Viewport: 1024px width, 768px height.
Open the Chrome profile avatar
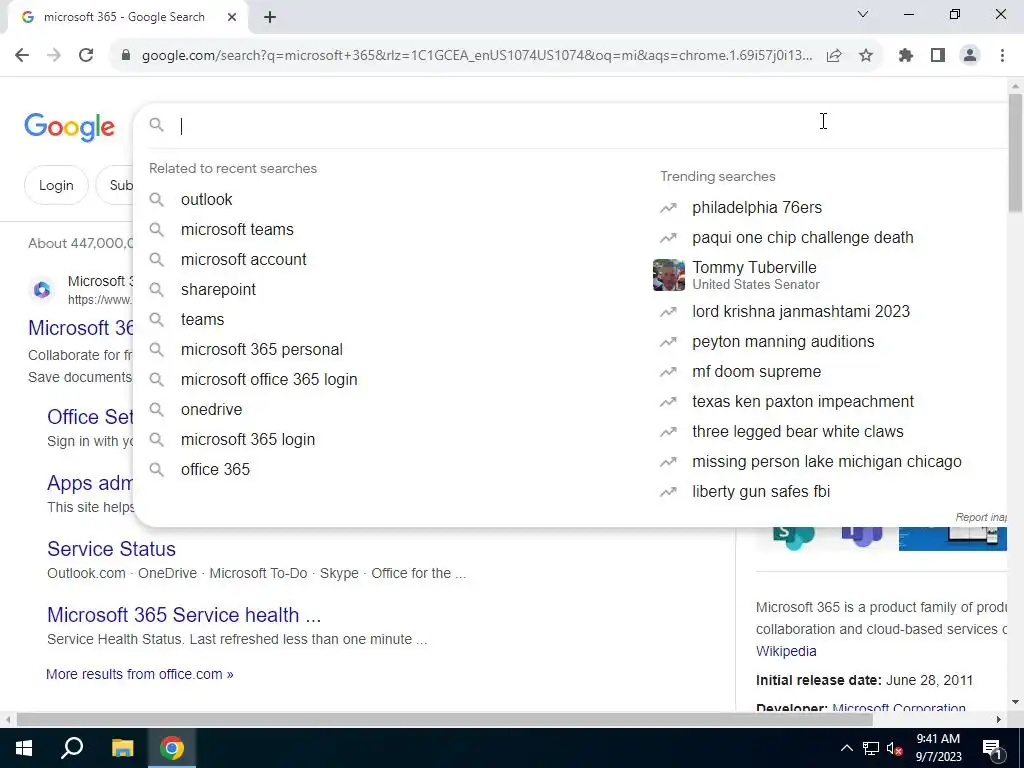click(x=970, y=56)
